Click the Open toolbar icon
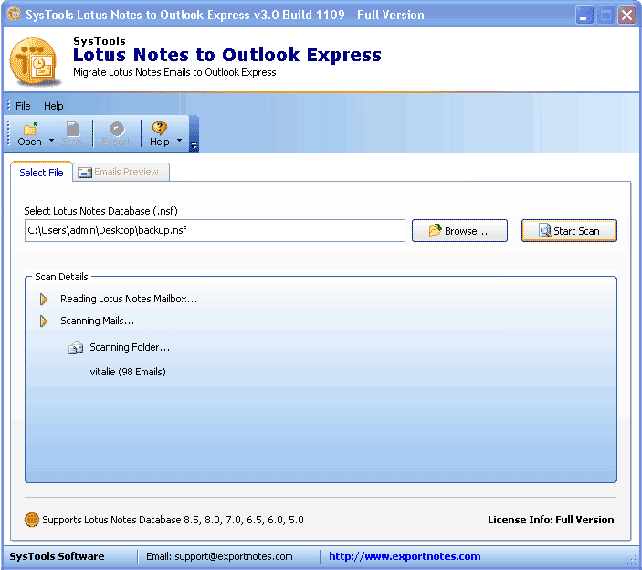Image resolution: width=642 pixels, height=570 pixels. [29, 134]
